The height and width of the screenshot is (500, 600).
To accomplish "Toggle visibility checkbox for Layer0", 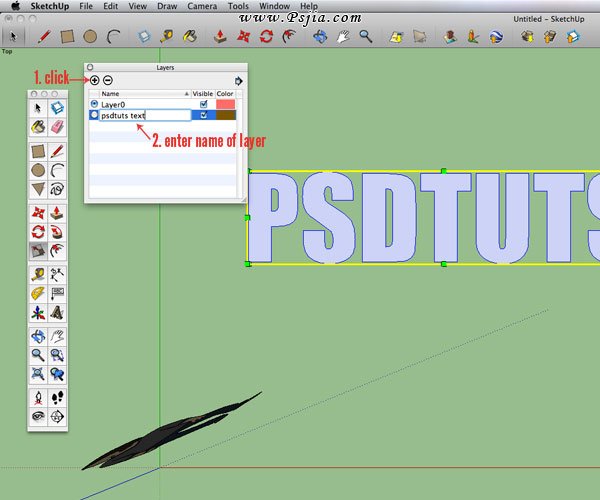I will [x=204, y=104].
